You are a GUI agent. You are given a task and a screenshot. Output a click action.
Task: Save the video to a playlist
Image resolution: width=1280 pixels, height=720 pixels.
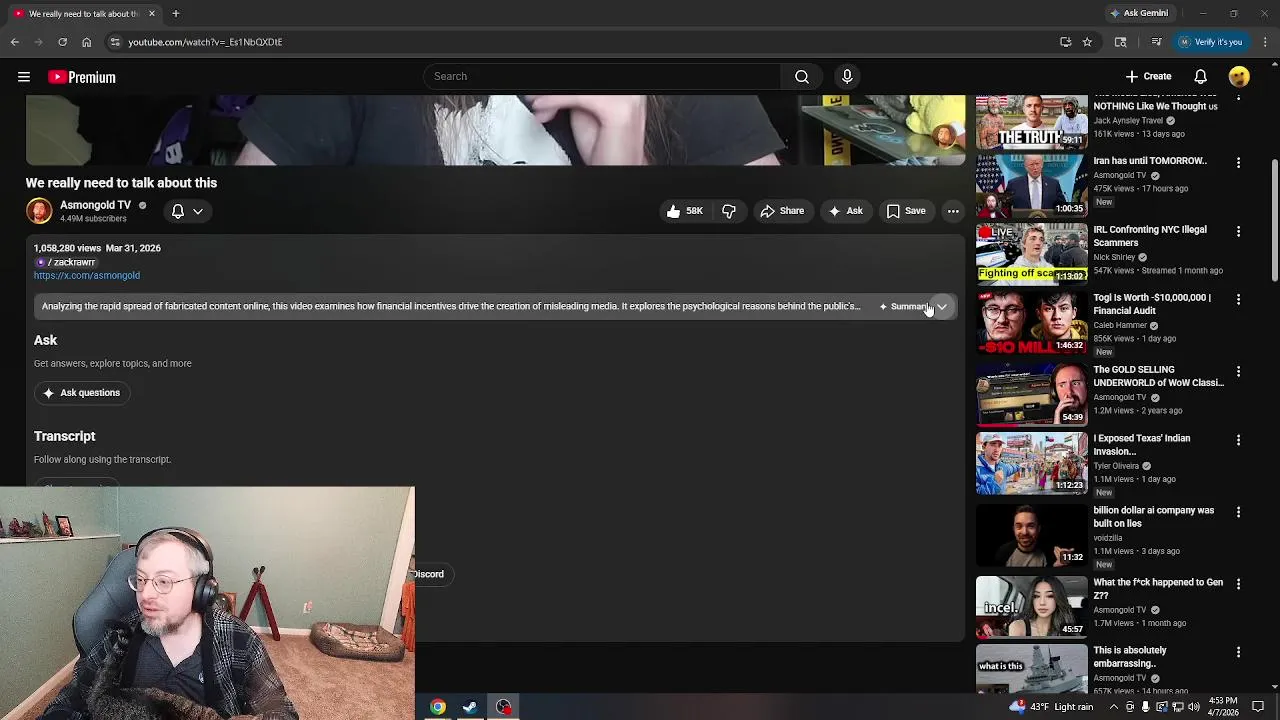pyautogui.click(x=906, y=211)
